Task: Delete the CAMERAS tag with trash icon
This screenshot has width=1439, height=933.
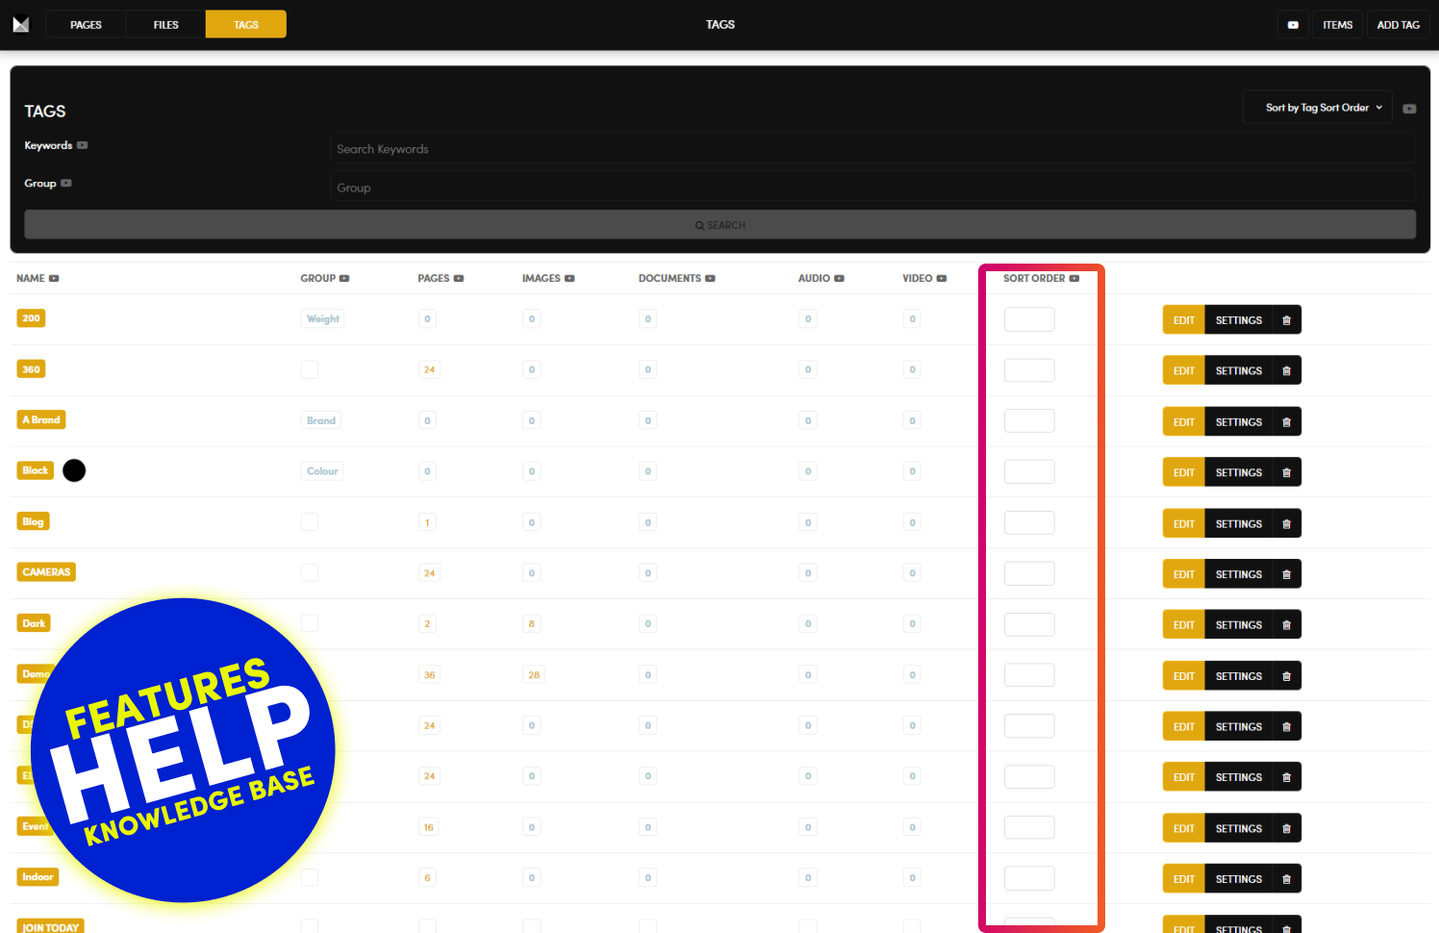Action: click(x=1286, y=575)
